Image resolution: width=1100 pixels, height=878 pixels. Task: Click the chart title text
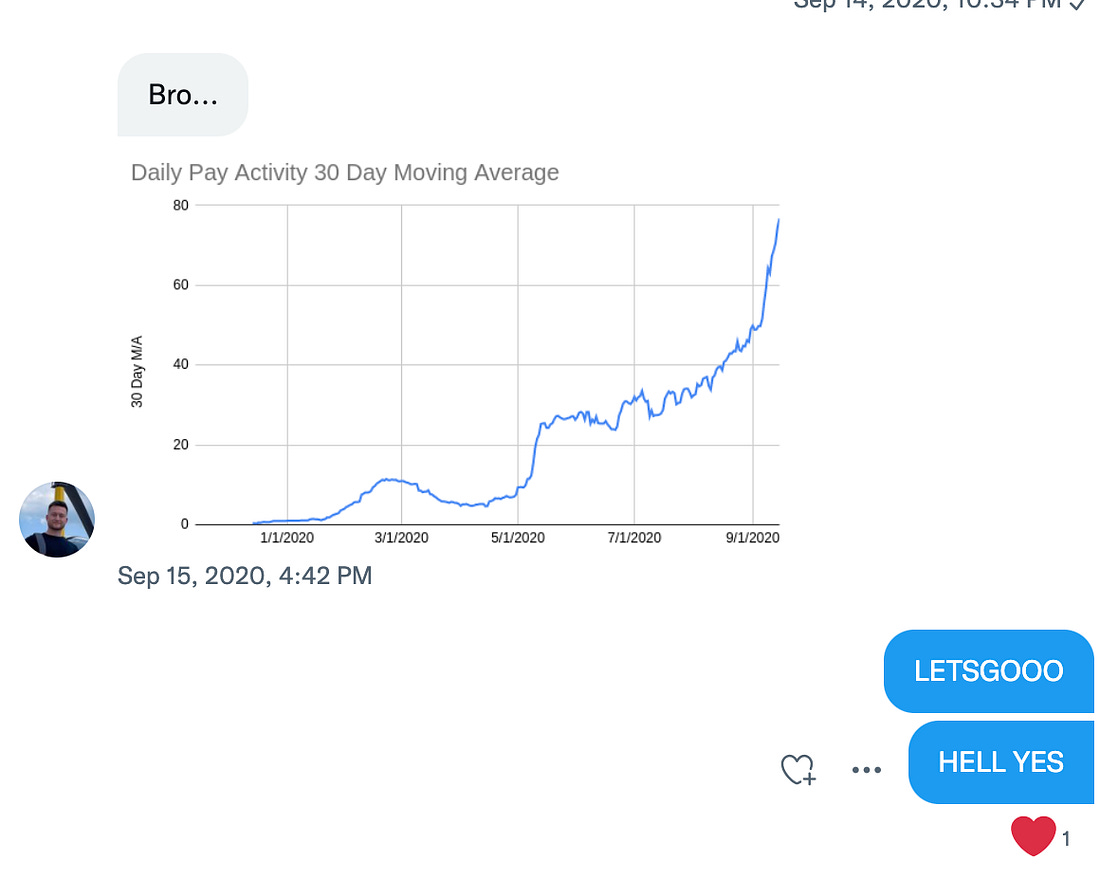[344, 173]
